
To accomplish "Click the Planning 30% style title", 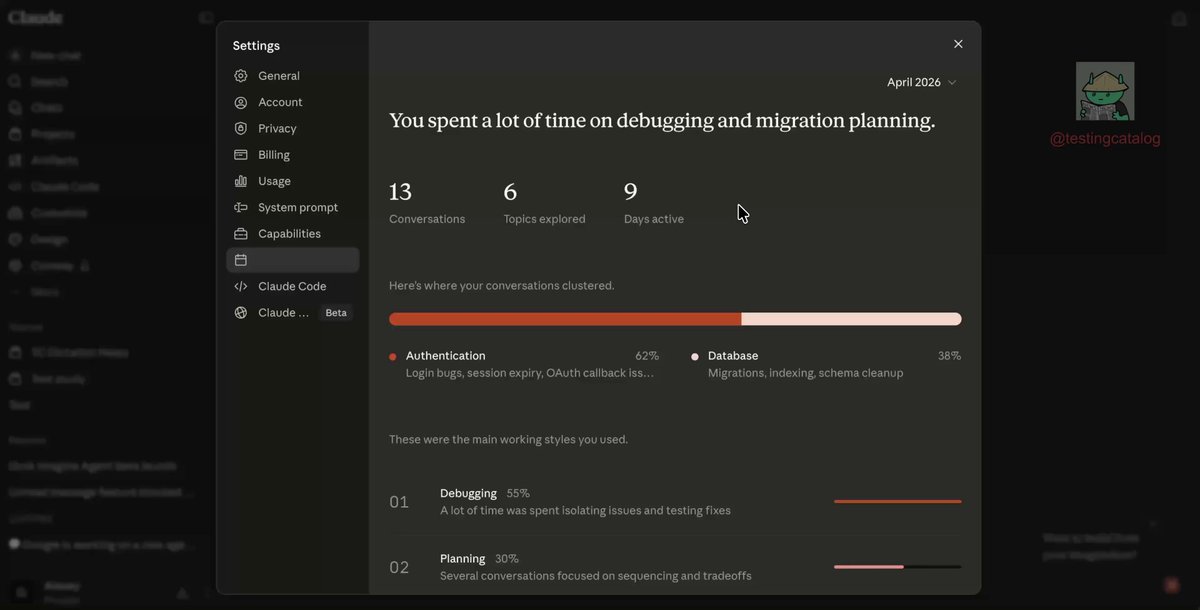I will point(479,559).
